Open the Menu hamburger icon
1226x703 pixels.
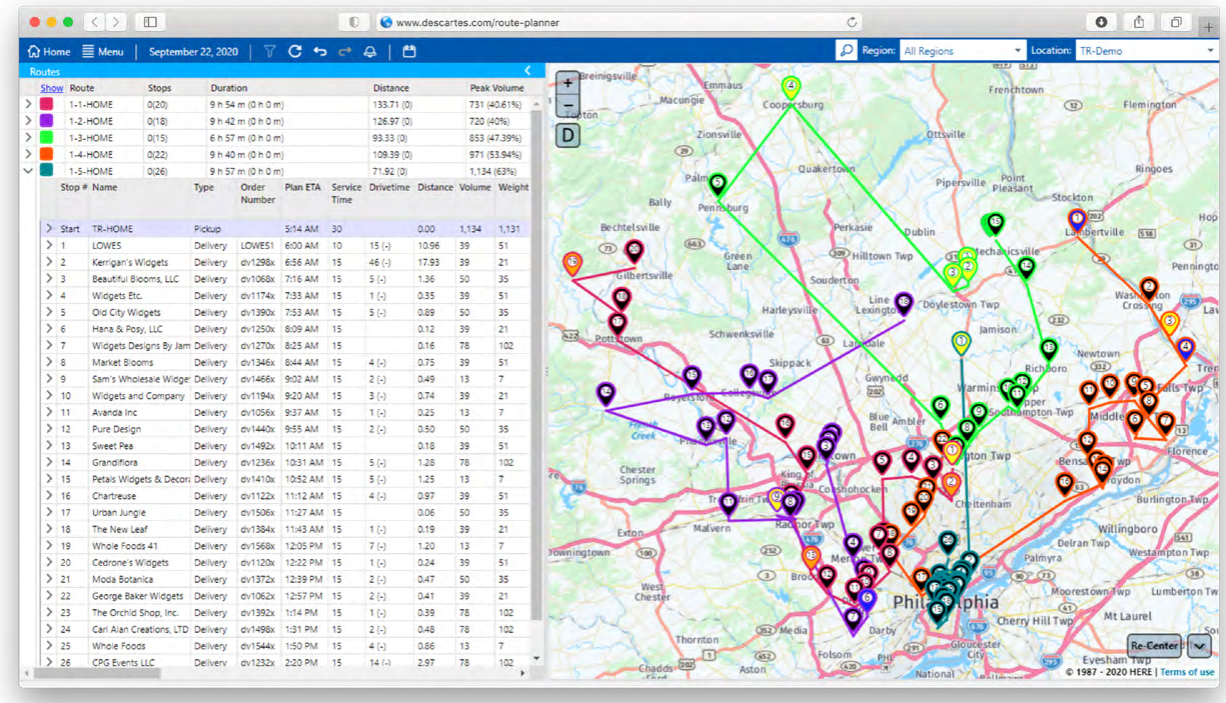tap(88, 51)
